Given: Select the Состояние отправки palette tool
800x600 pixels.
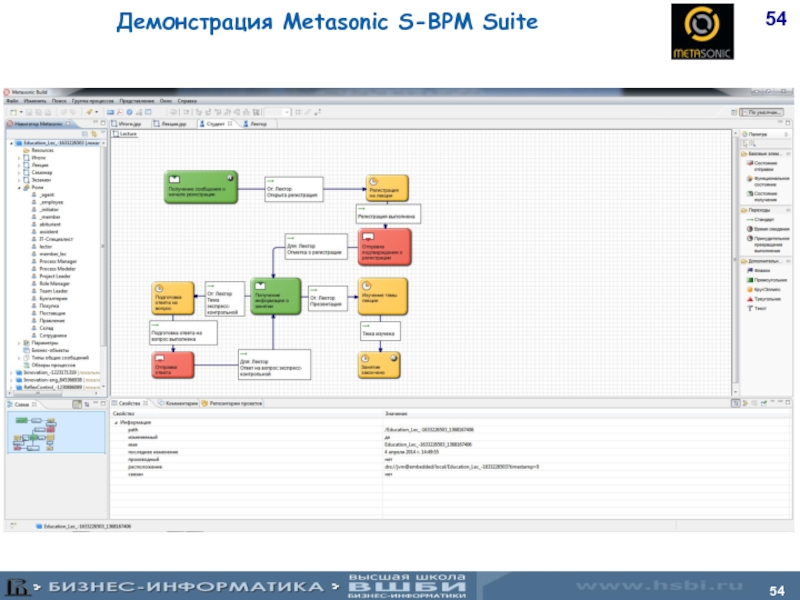Looking at the screenshot, I should (x=763, y=164).
